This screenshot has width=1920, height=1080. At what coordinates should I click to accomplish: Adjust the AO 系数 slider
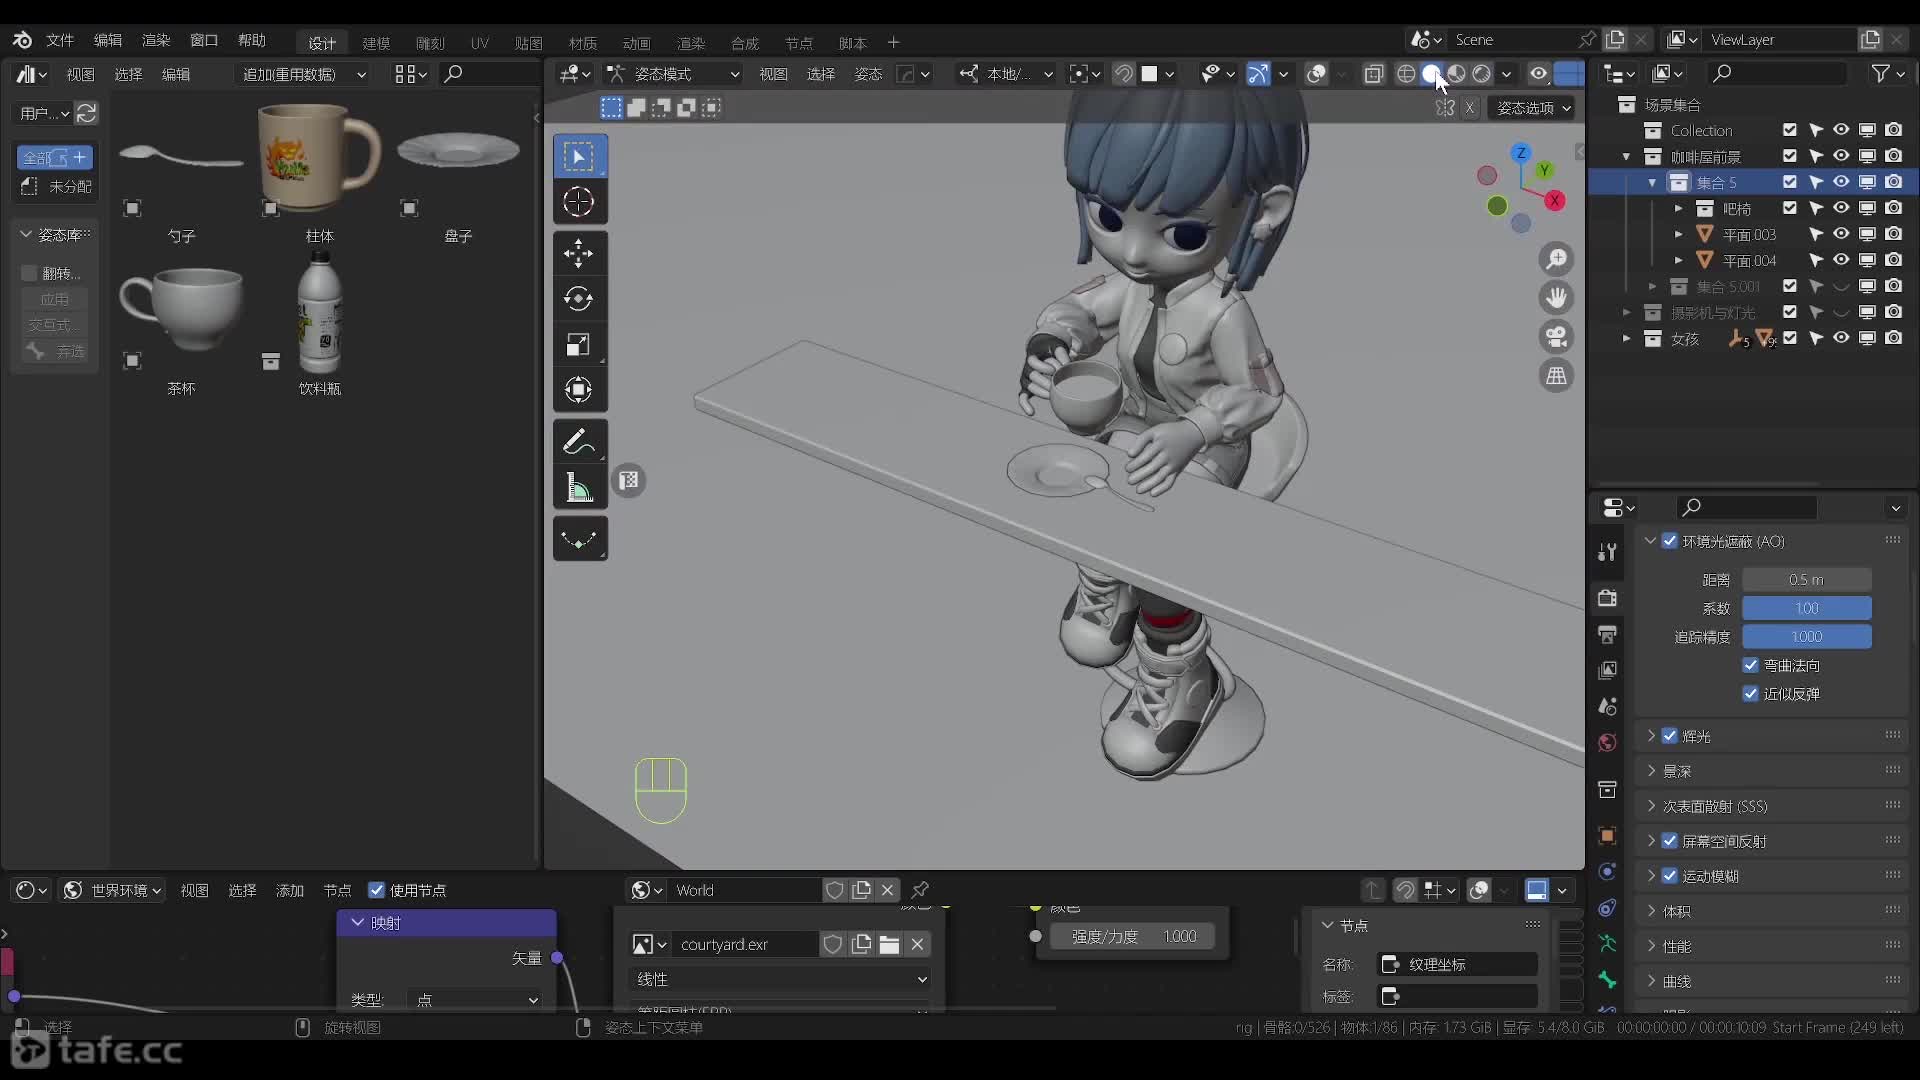[x=1807, y=608]
